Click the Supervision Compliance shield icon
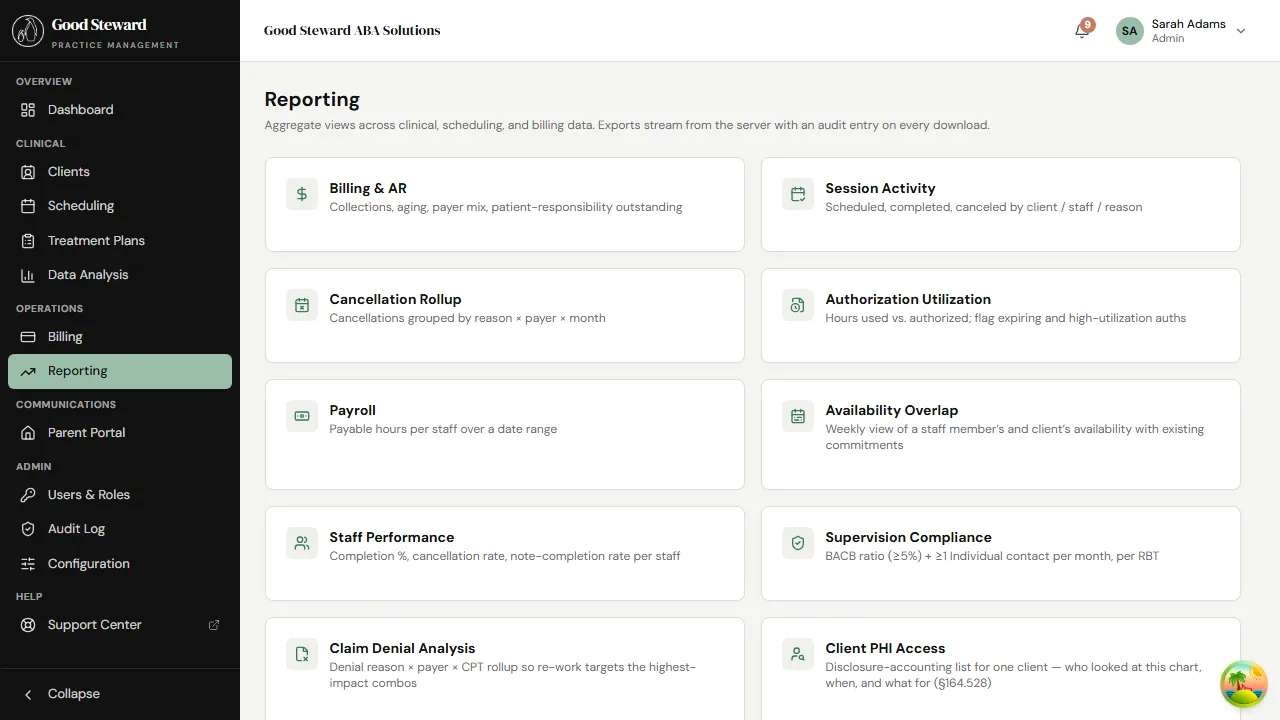Viewport: 1280px width, 720px height. pos(797,542)
